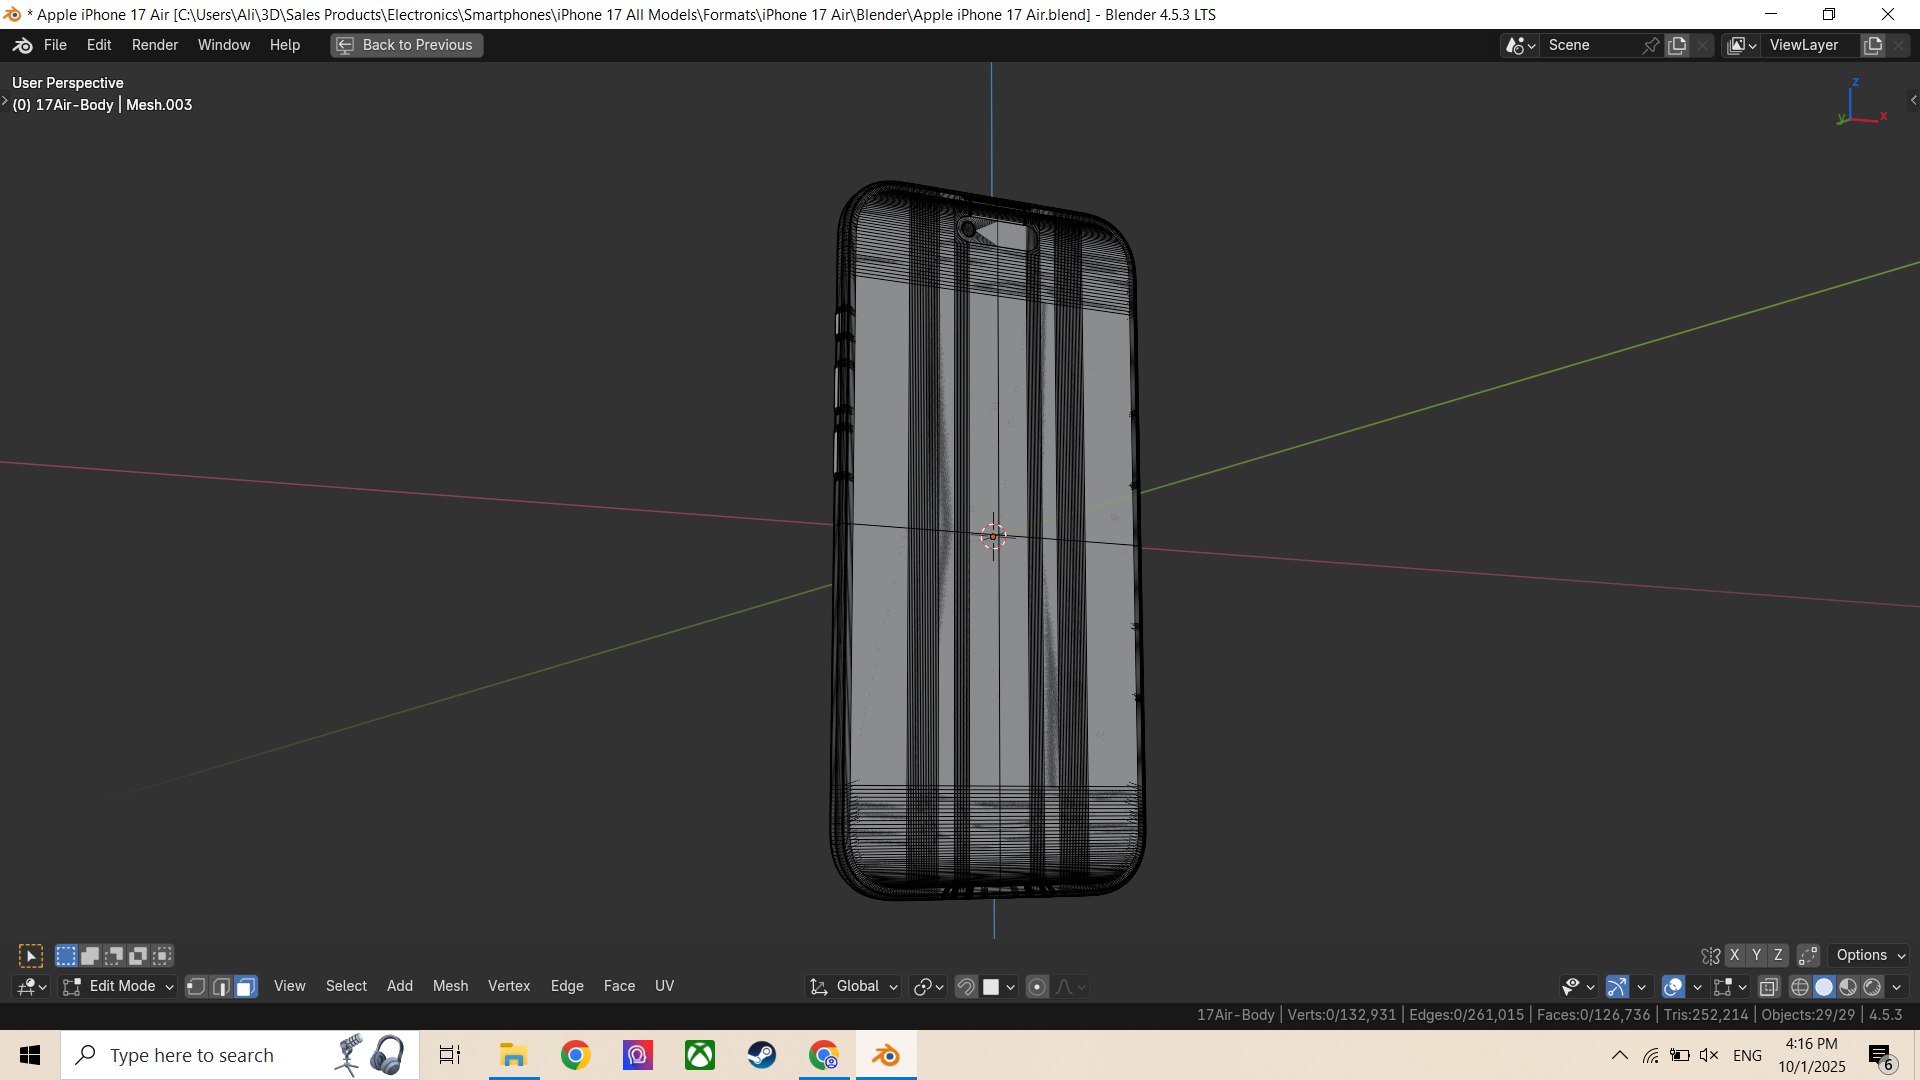Pin the scene to workspace
The height and width of the screenshot is (1080, 1920).
pos(1651,45)
